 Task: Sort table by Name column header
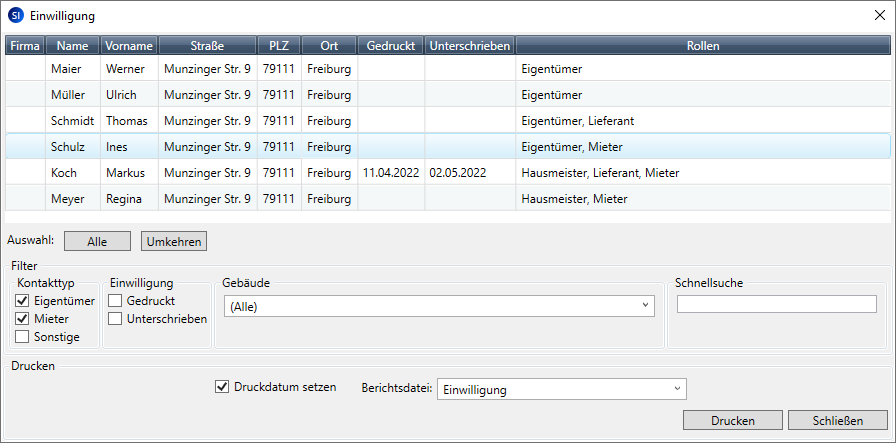72,46
